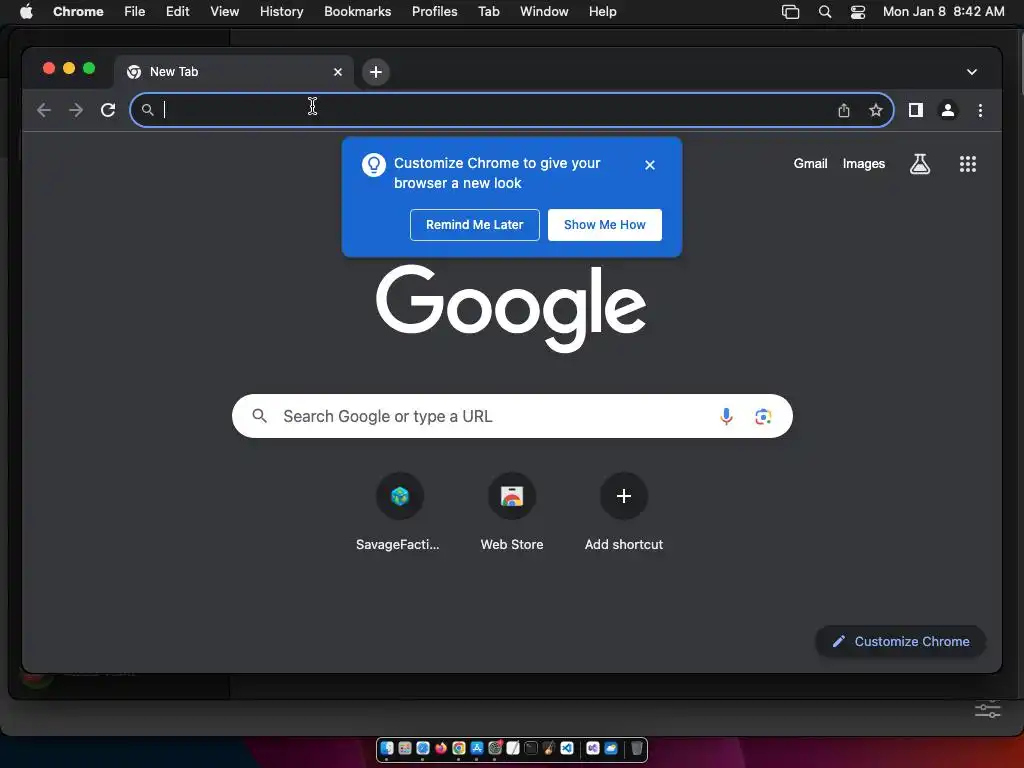Open the App Store from the Dock
Image resolution: width=1024 pixels, height=768 pixels.
[477, 748]
